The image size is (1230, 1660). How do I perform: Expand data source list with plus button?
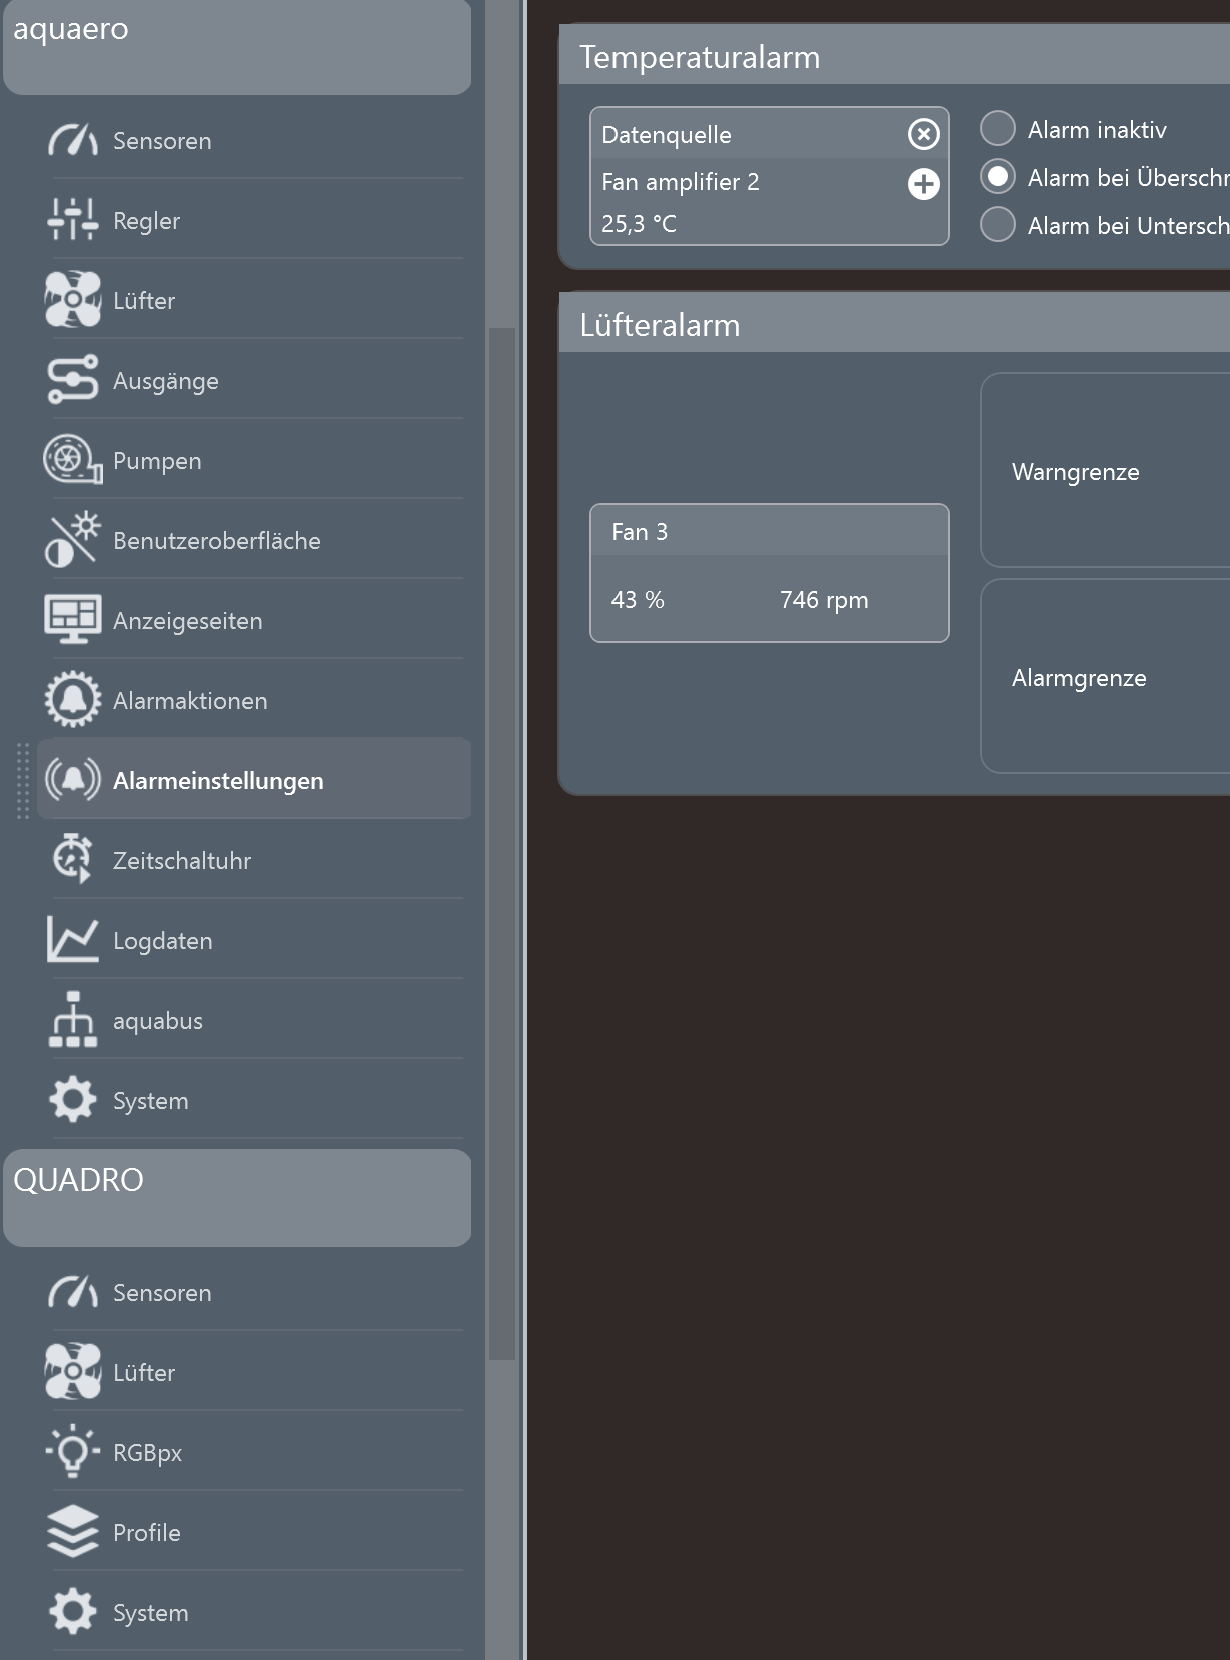(923, 184)
